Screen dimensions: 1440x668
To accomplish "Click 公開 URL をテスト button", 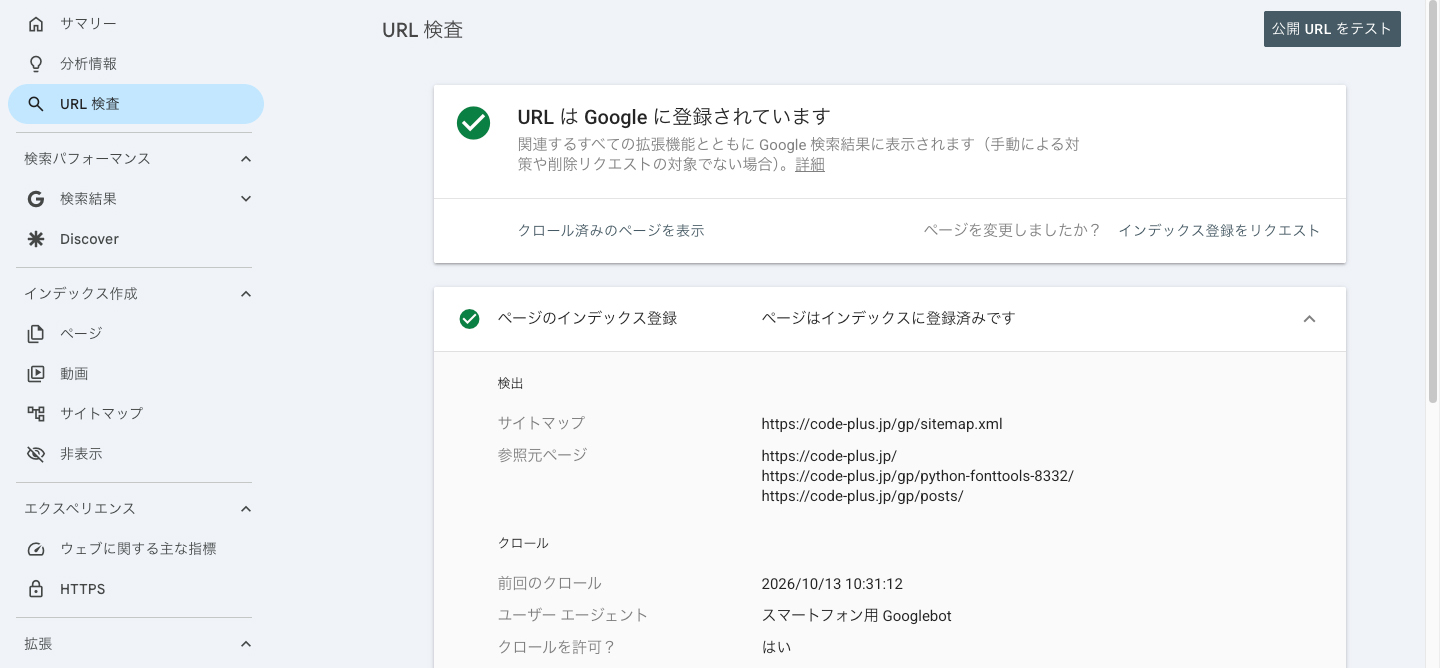I will [1332, 29].
